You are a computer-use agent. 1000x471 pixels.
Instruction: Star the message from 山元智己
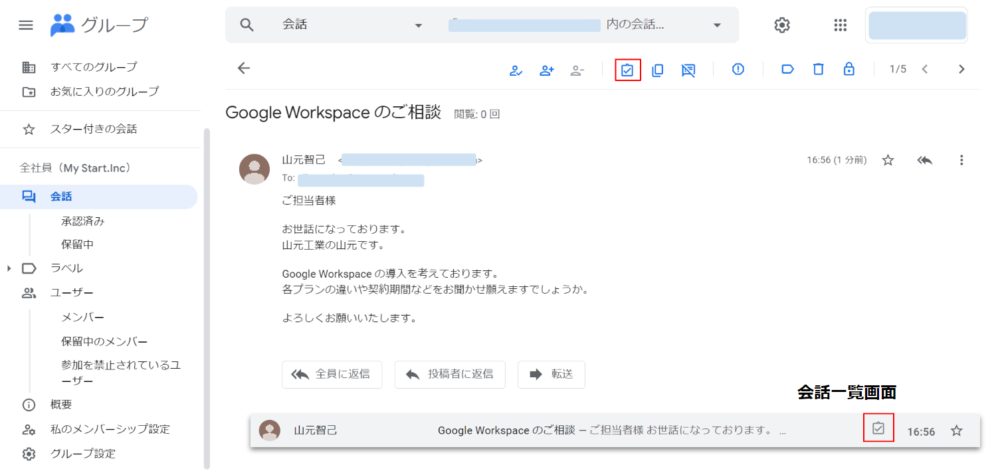[888, 161]
